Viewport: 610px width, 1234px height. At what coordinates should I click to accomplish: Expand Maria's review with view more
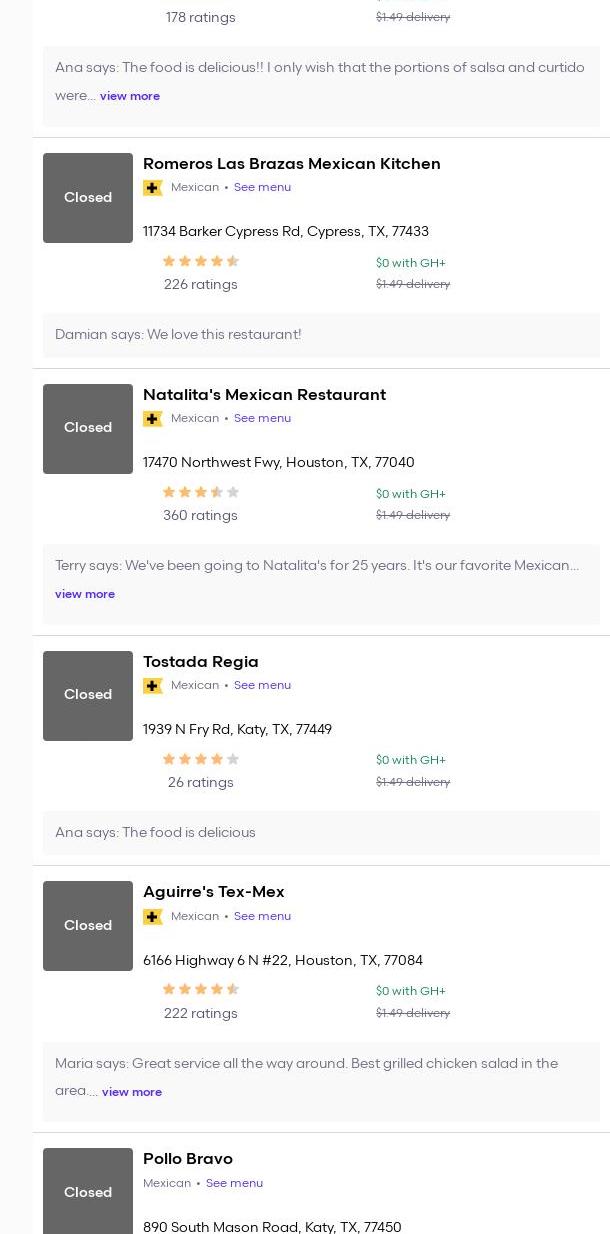[132, 1093]
